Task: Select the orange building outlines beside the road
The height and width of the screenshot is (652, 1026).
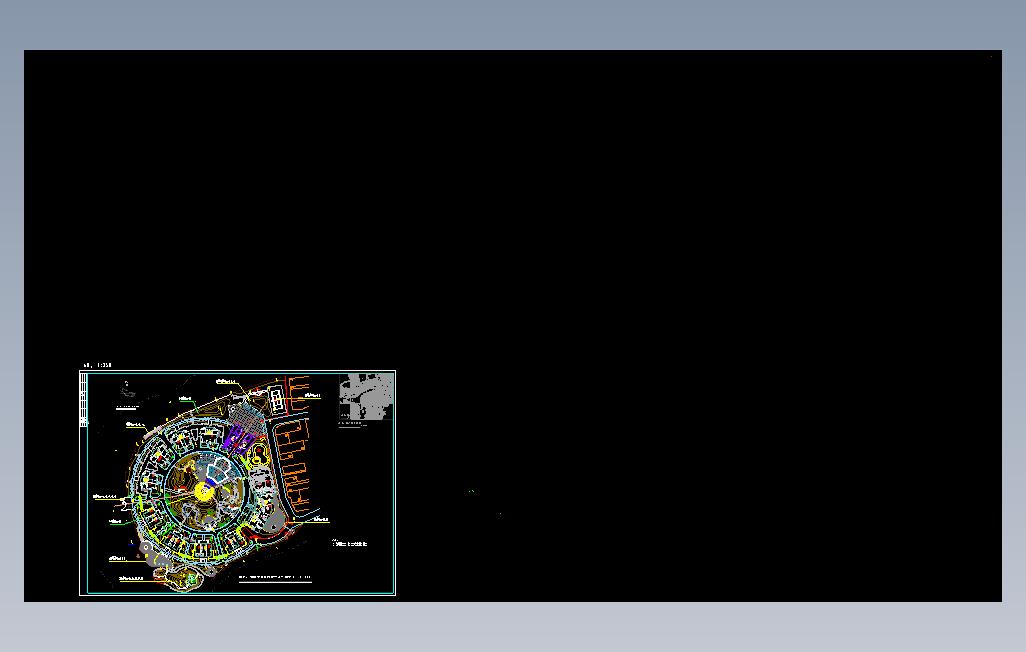Action: tap(292, 466)
